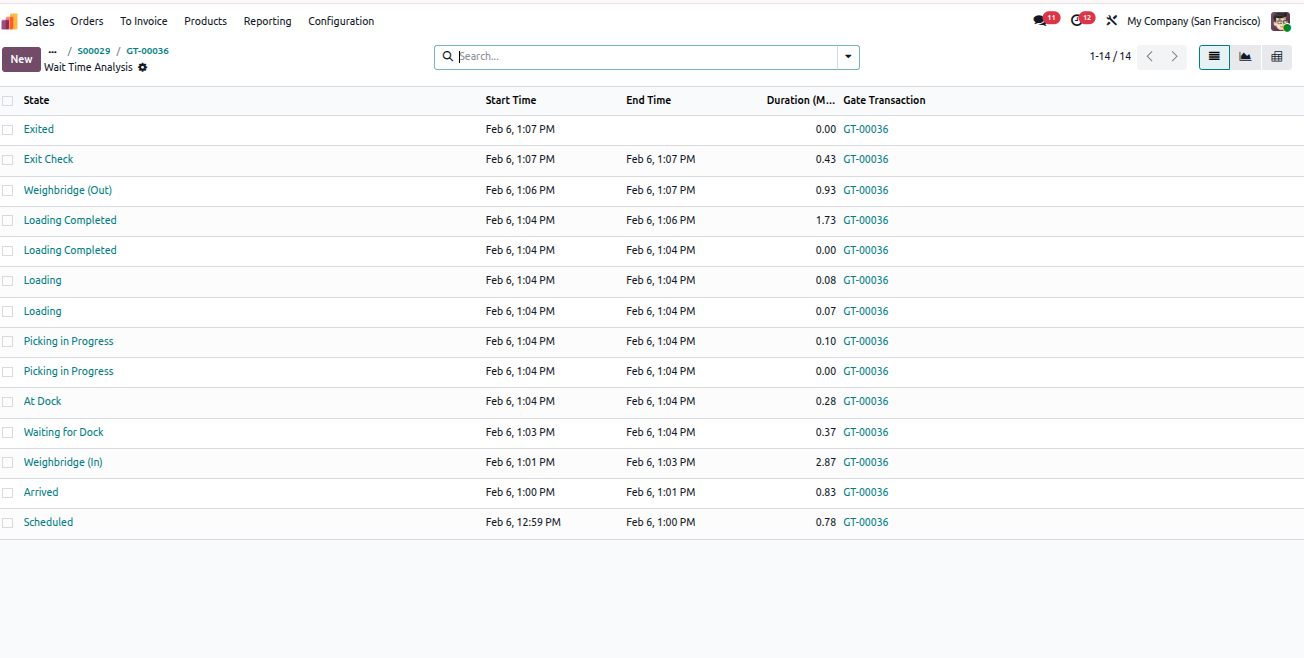The height and width of the screenshot is (658, 1304).
Task: Click the Arrived row's Feb 6, 1:01 PM end time
Action: (660, 493)
